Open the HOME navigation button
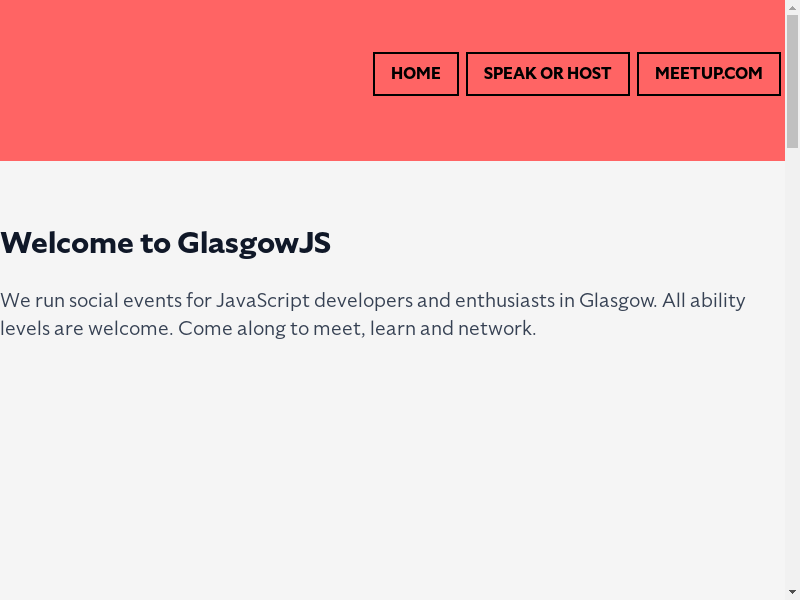 [x=415, y=74]
